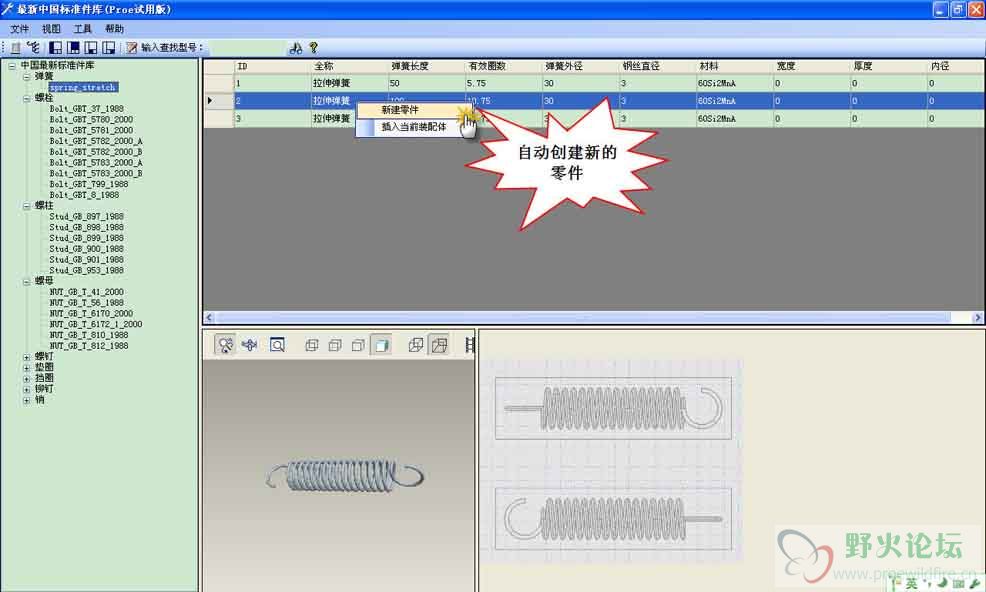The width and height of the screenshot is (986, 592).
Task: Switch preview to shaded cube display
Action: point(381,345)
